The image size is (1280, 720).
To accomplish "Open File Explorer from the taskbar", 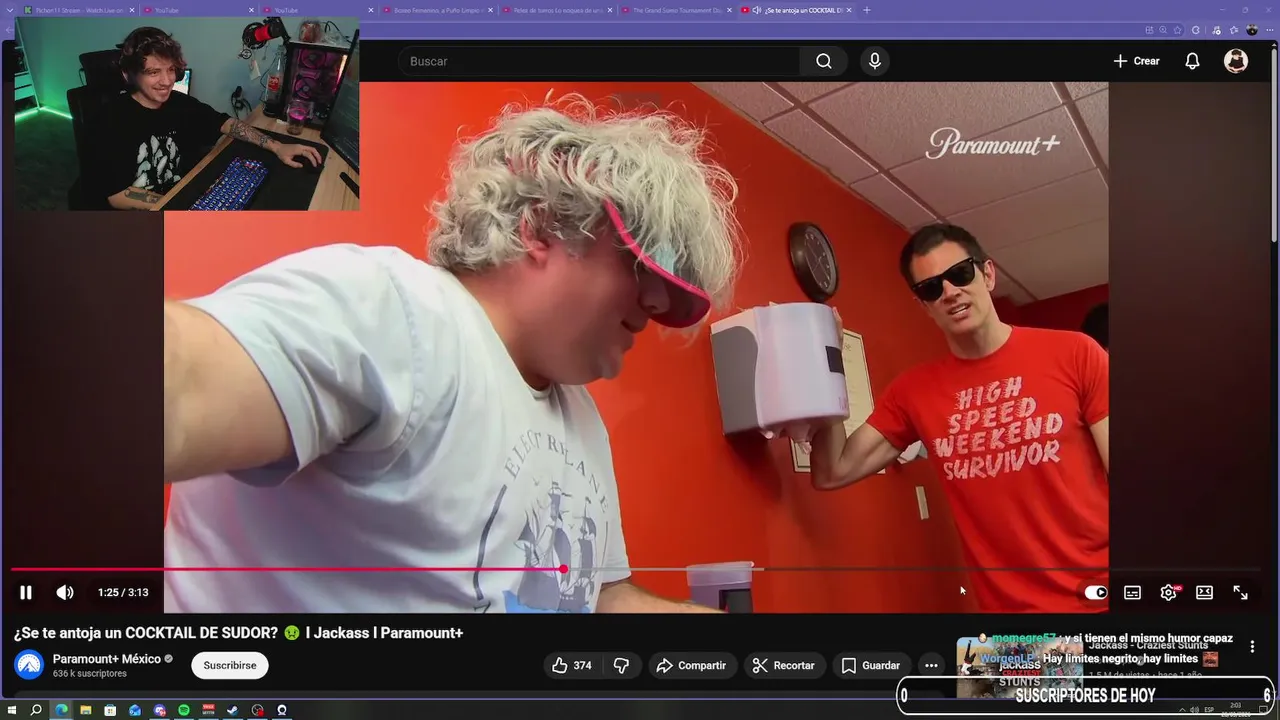I will click(86, 710).
